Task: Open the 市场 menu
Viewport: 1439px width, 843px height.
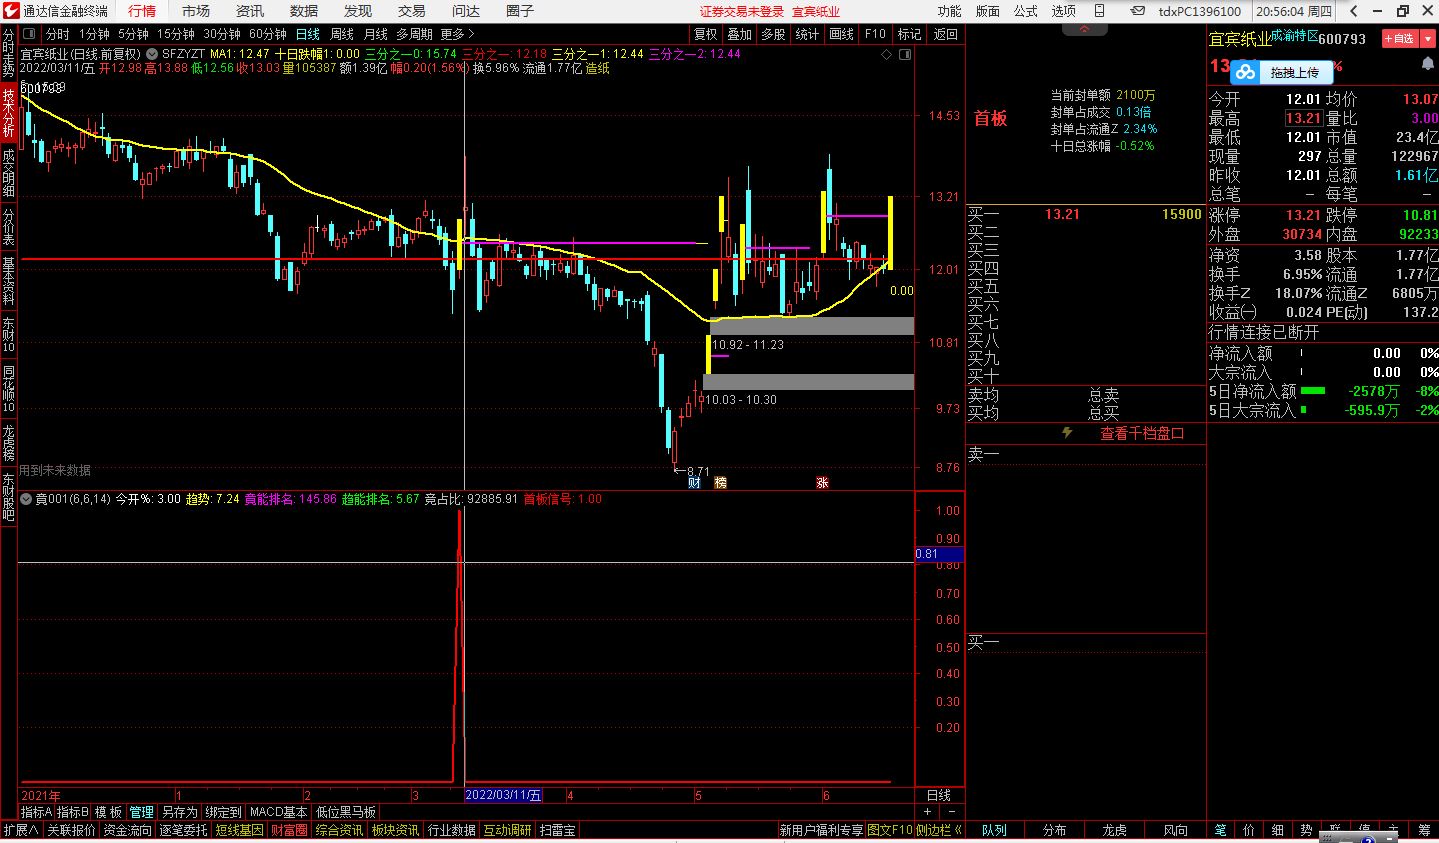Action: click(x=196, y=11)
